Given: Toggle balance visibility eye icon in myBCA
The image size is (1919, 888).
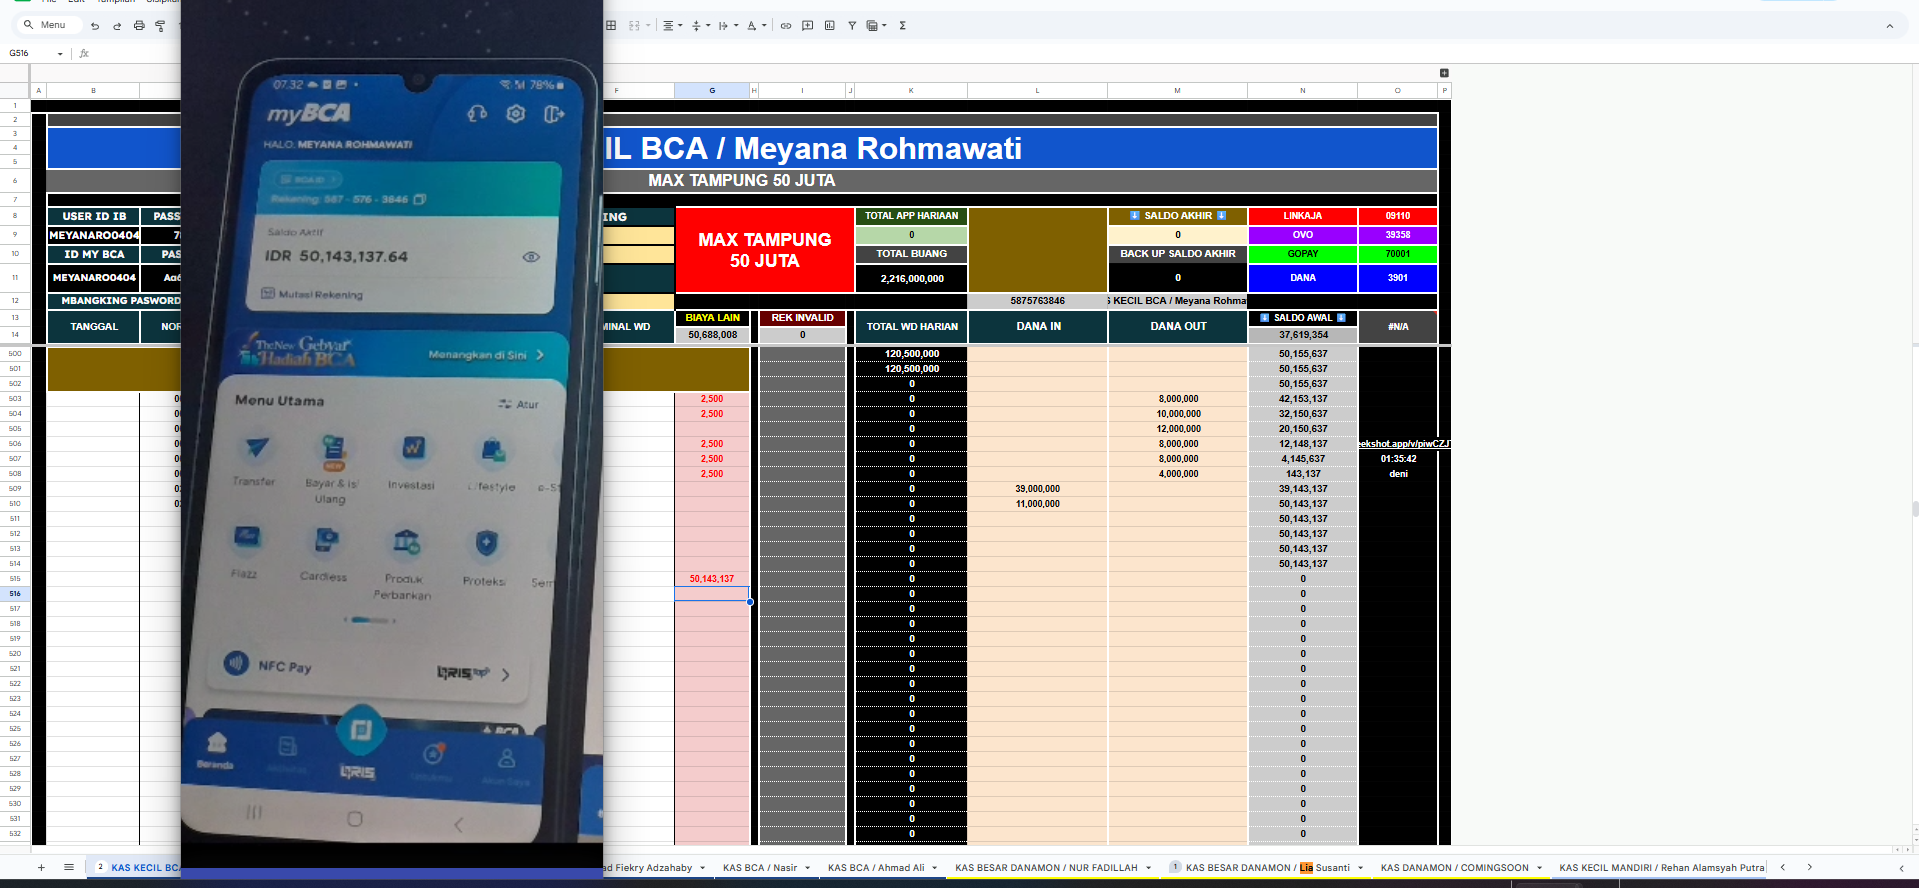Looking at the screenshot, I should [531, 257].
